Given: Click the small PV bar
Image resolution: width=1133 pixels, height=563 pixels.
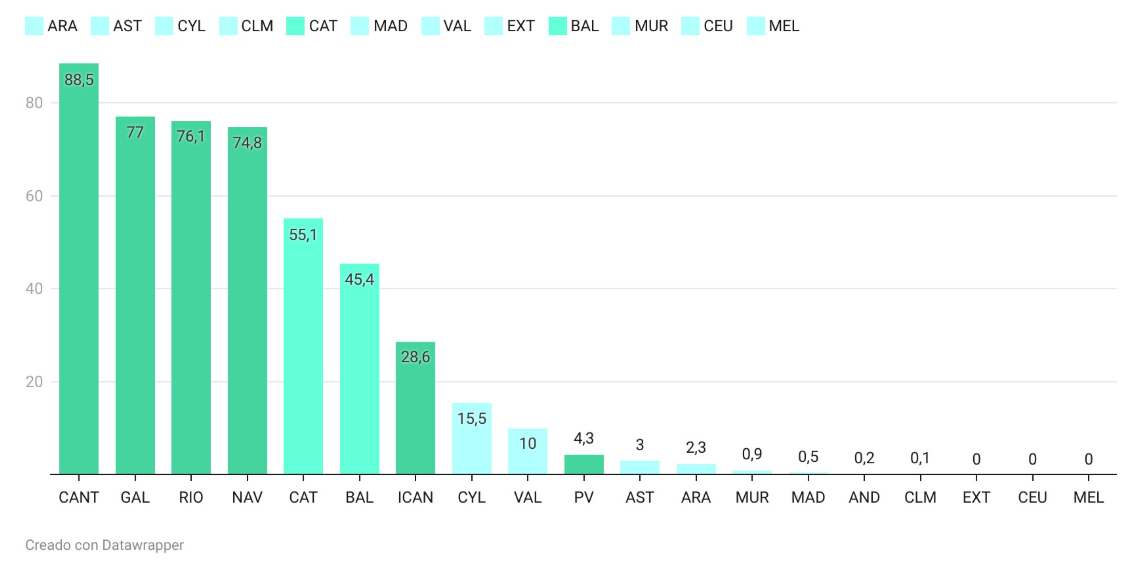Looking at the screenshot, I should click(584, 465).
